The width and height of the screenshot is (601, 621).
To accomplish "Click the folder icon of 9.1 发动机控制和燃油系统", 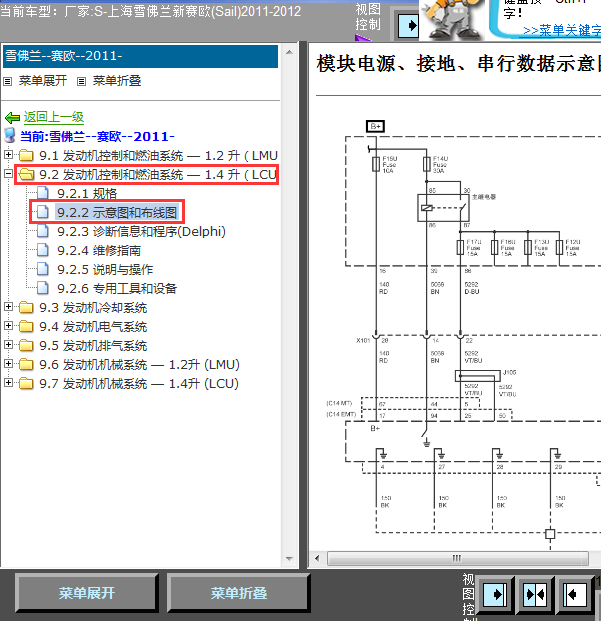I will click(26, 155).
